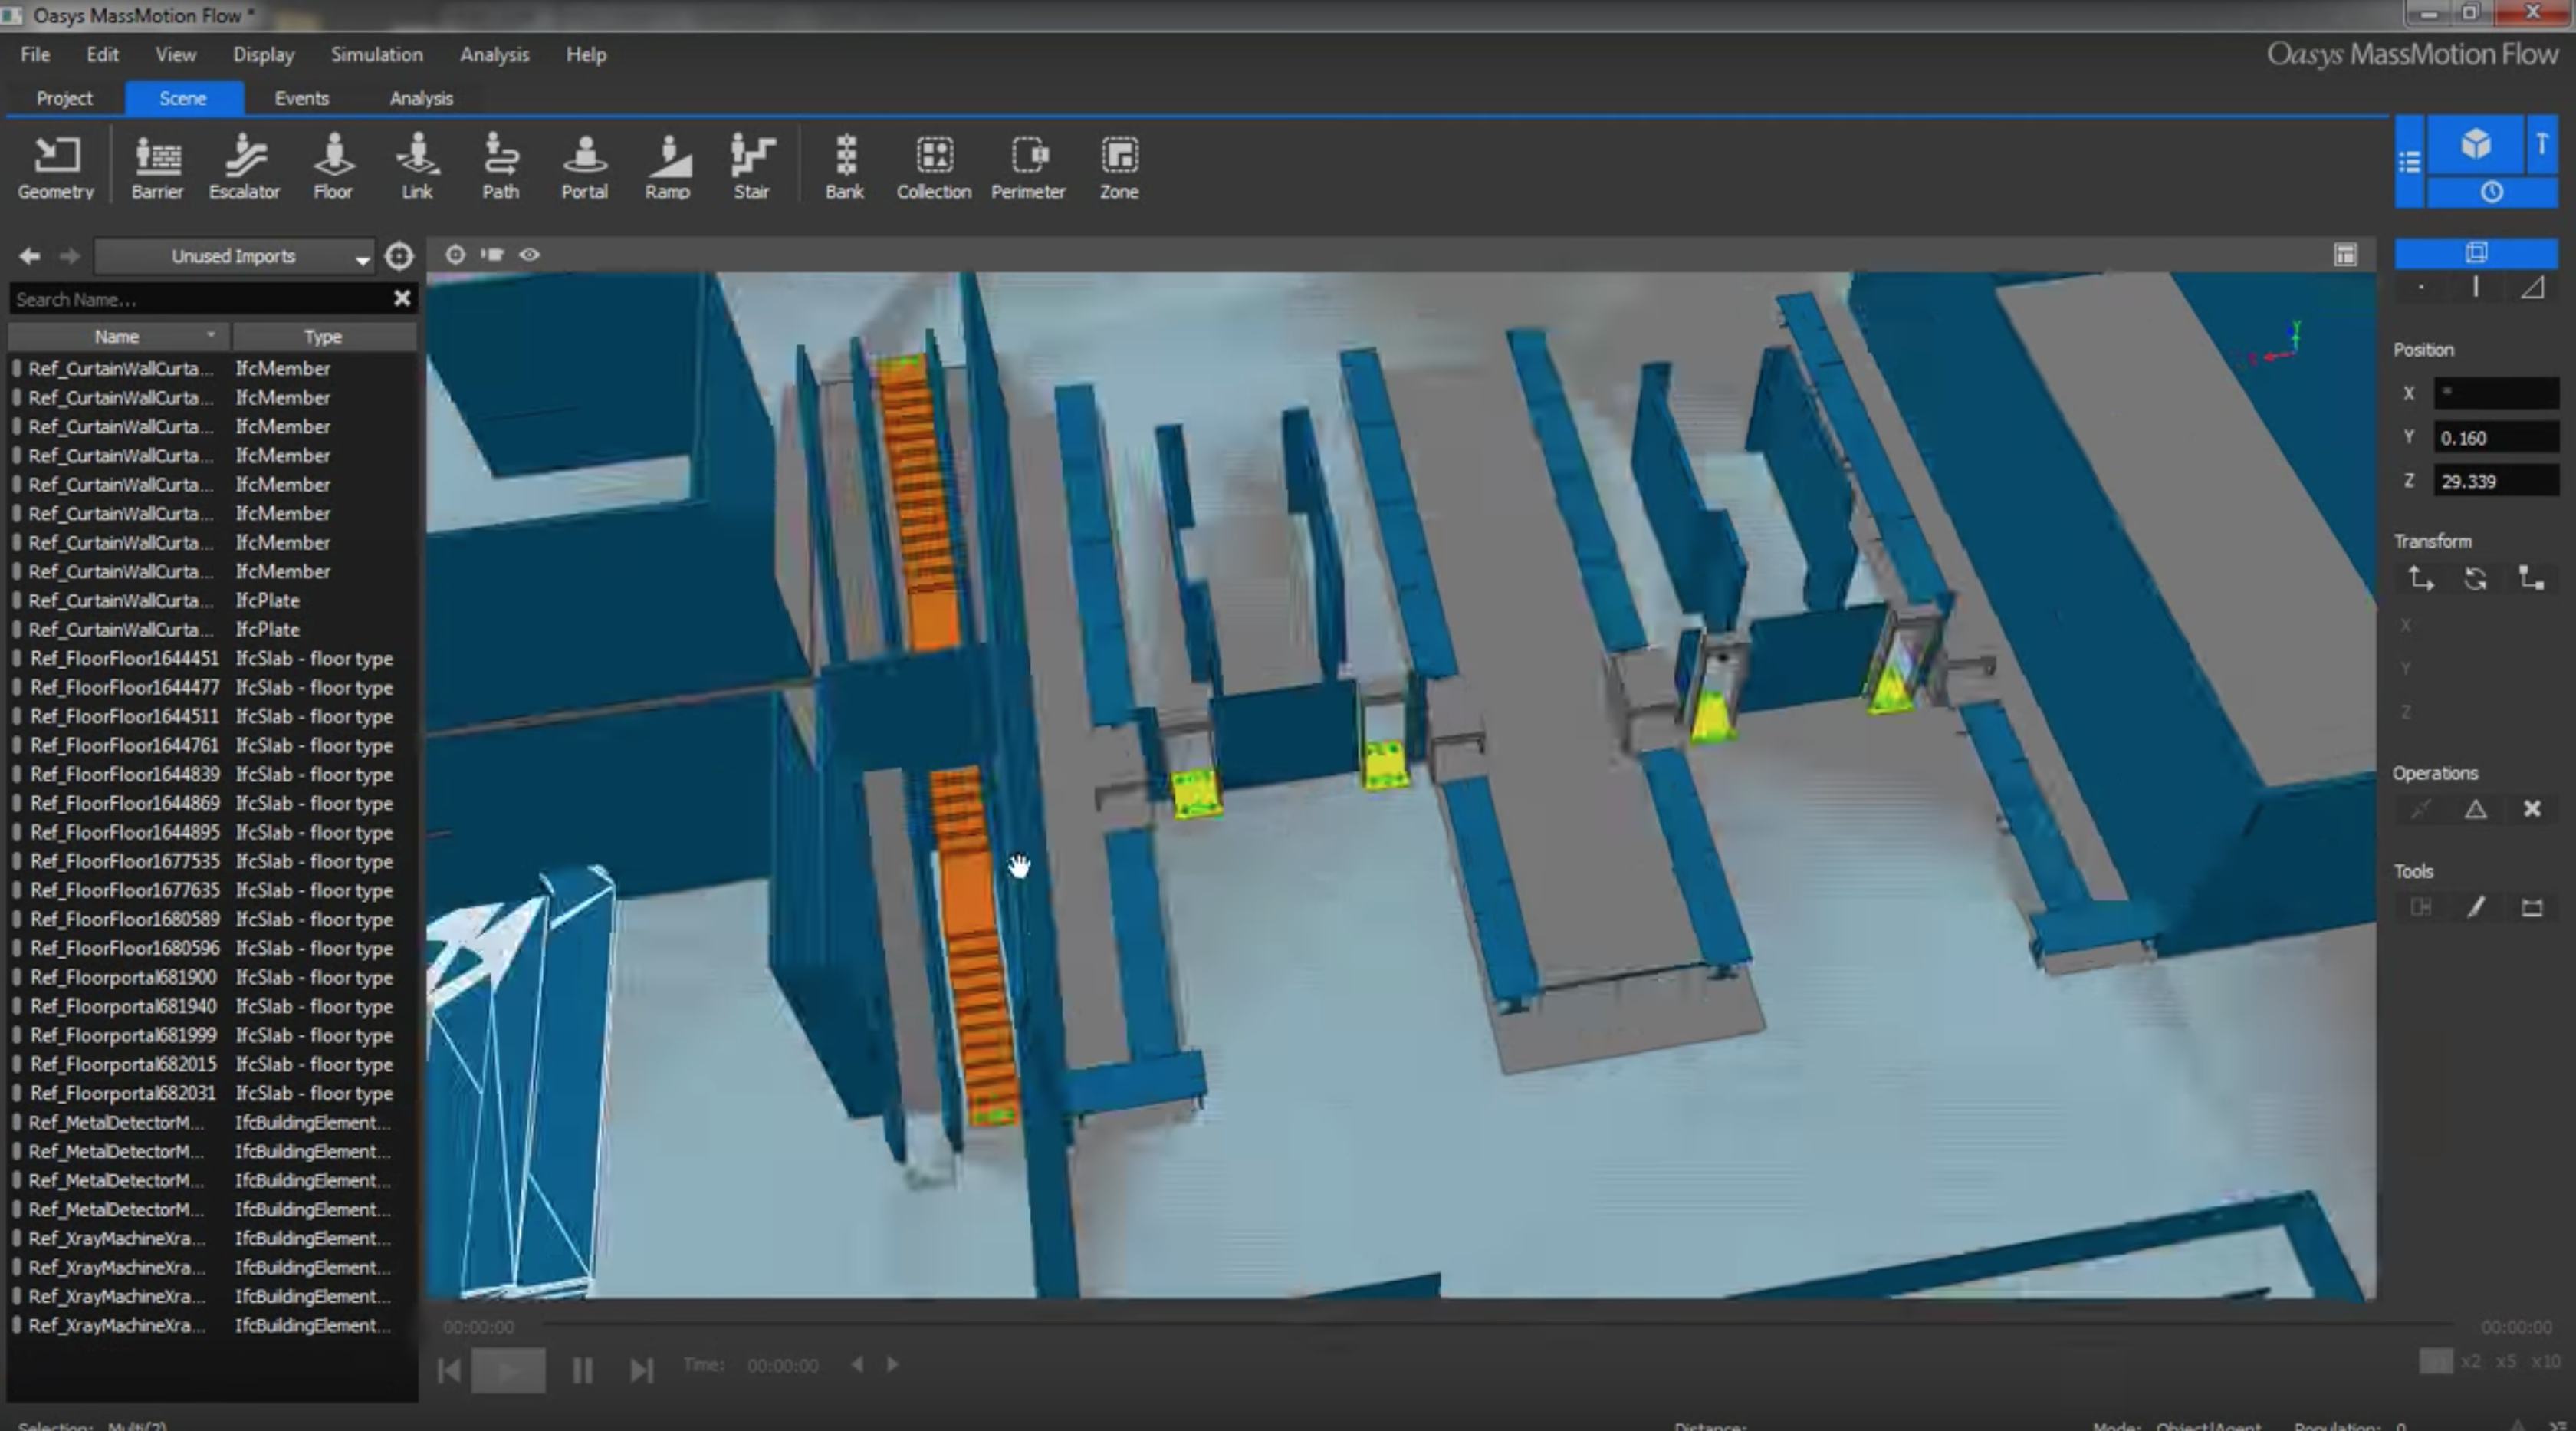Open the Help menu
This screenshot has width=2576, height=1431.
coord(586,55)
